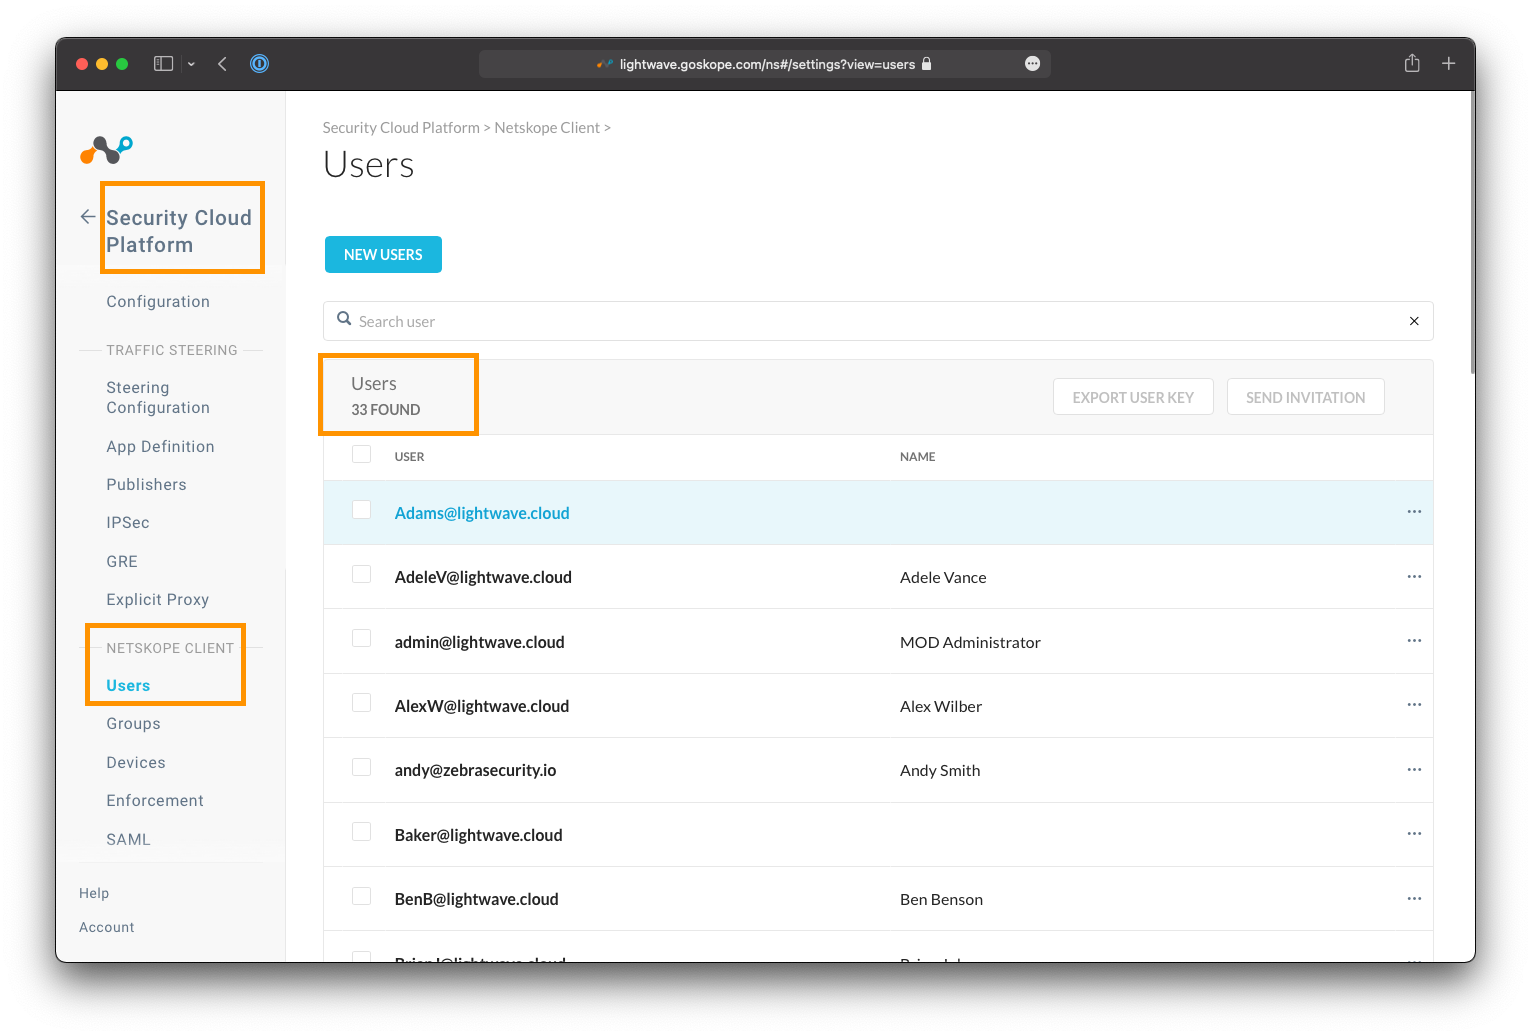Toggle the select-all checkbox in table header
This screenshot has width=1531, height=1036.
[x=362, y=455]
